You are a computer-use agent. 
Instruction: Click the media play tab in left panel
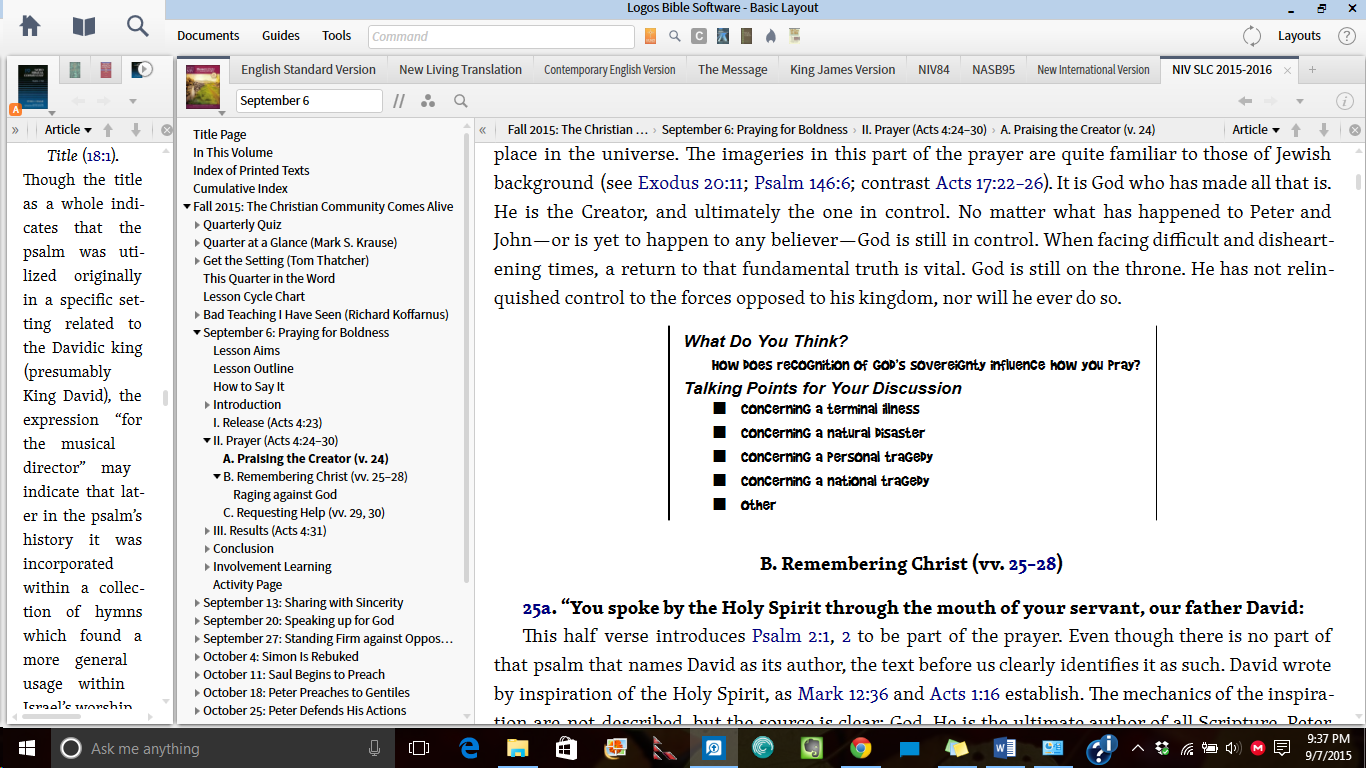pos(143,69)
